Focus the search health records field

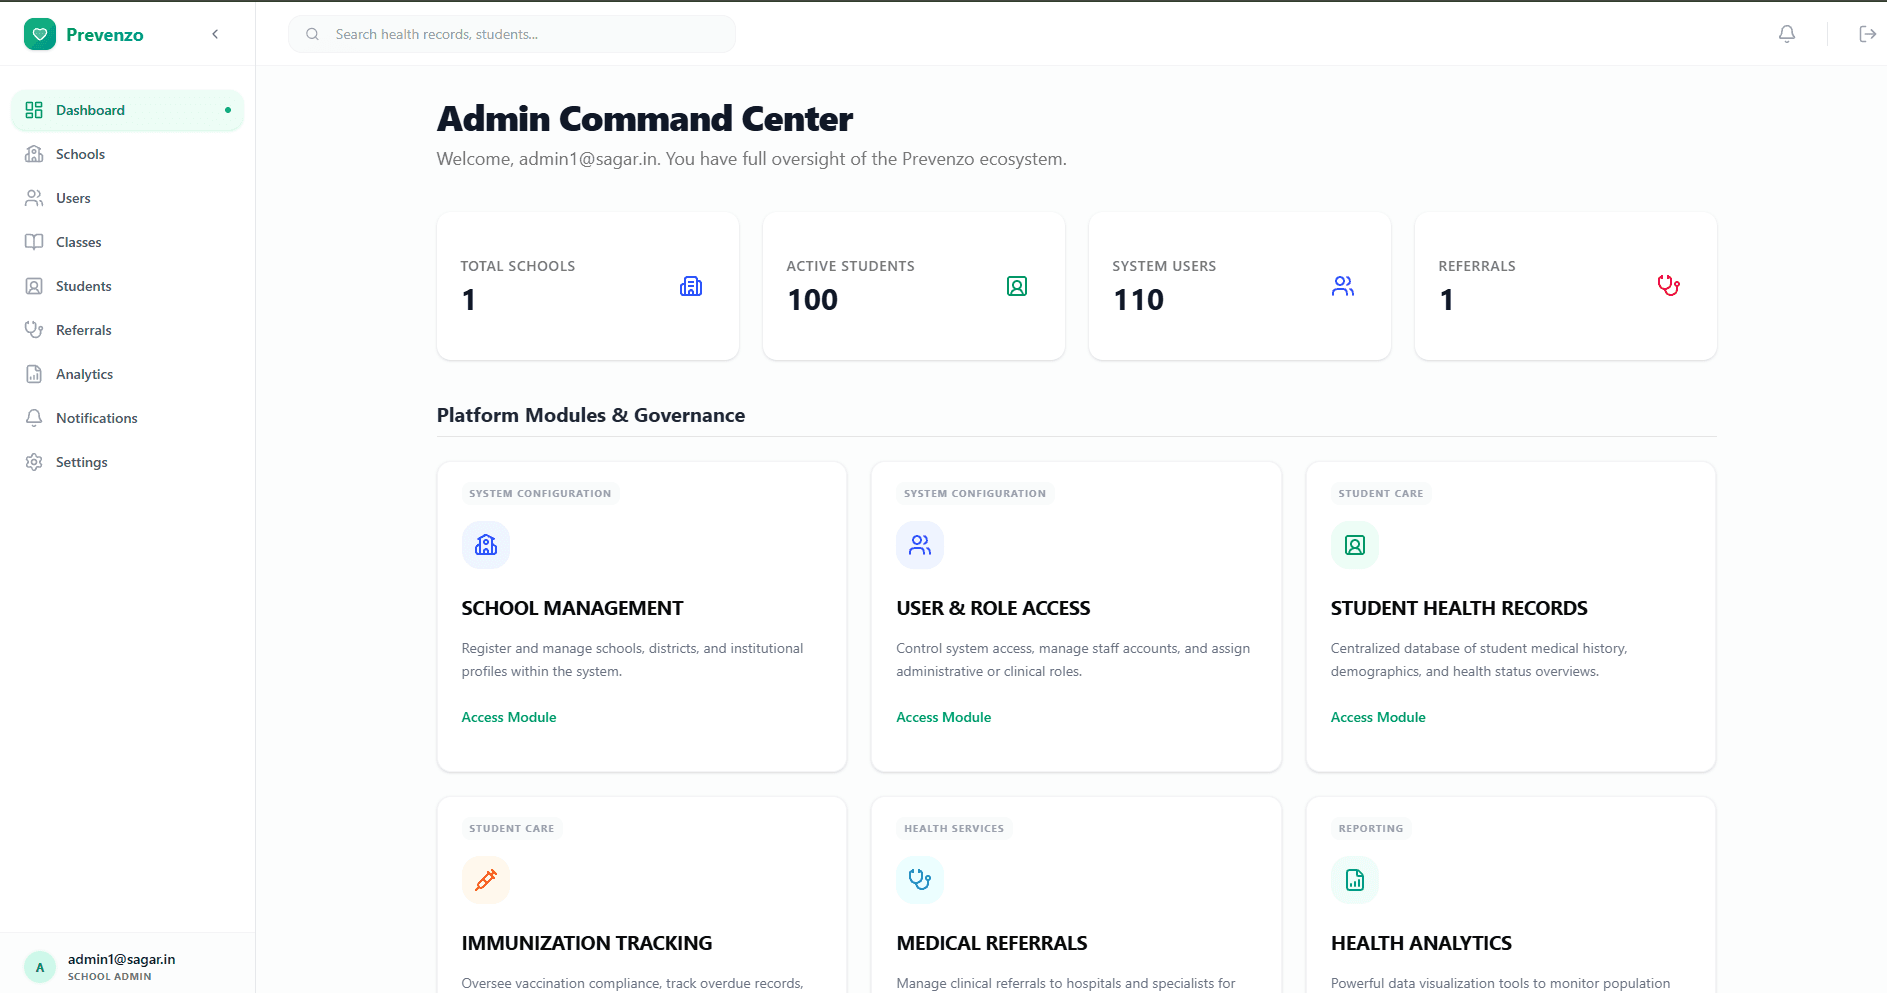pos(512,34)
